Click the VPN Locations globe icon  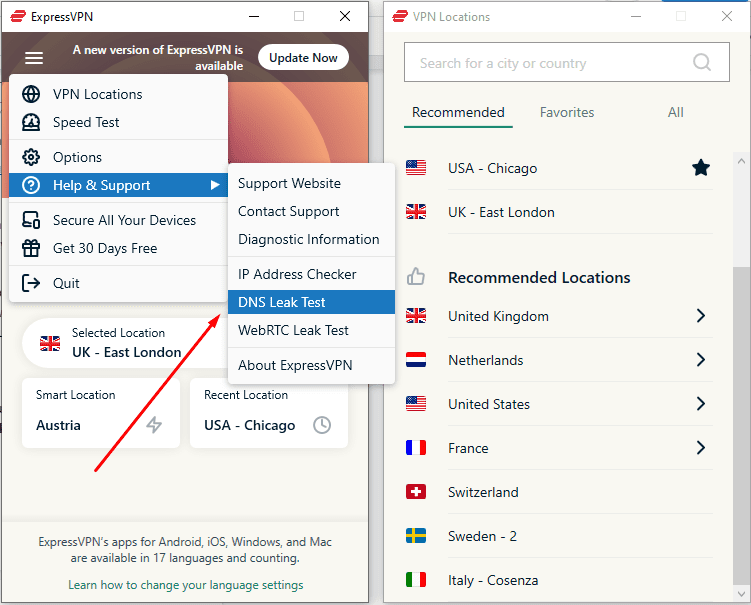click(x=31, y=94)
